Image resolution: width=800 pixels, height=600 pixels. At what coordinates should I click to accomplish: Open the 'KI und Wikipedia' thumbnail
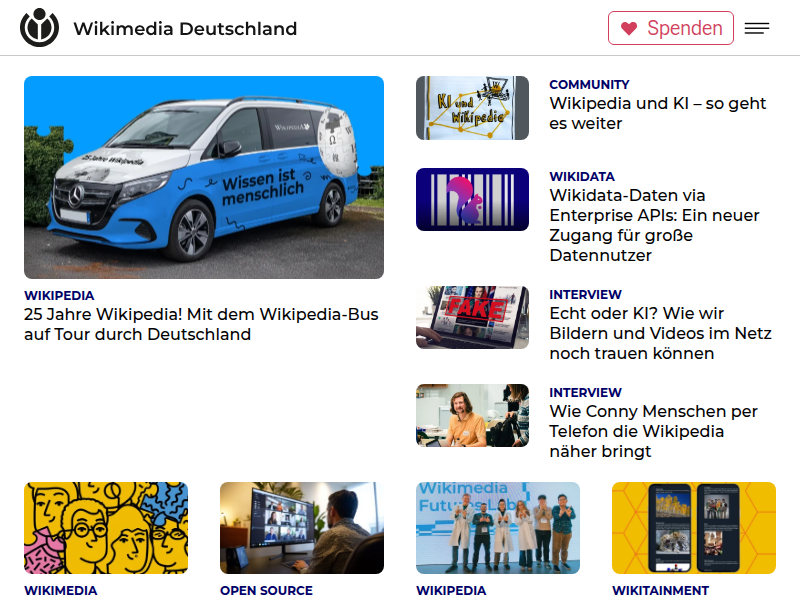tap(472, 108)
